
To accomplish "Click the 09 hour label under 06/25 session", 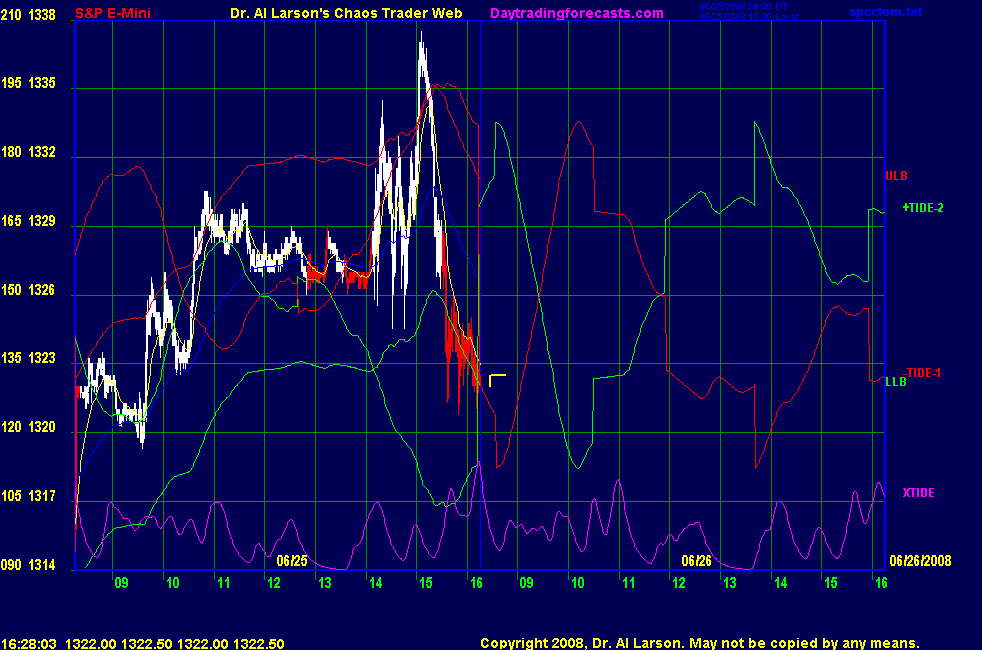I will coord(121,583).
